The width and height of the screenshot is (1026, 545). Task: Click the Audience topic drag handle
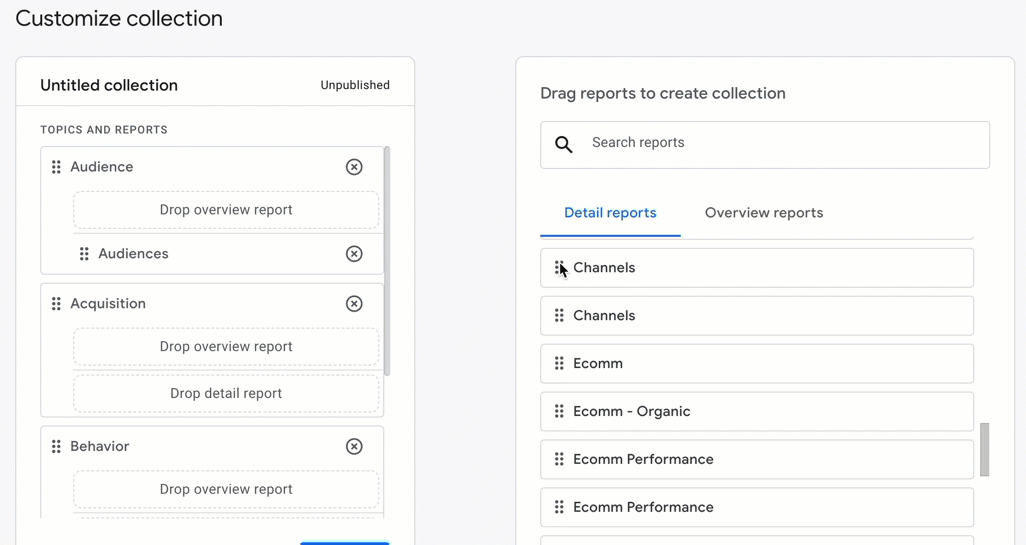pyautogui.click(x=56, y=167)
